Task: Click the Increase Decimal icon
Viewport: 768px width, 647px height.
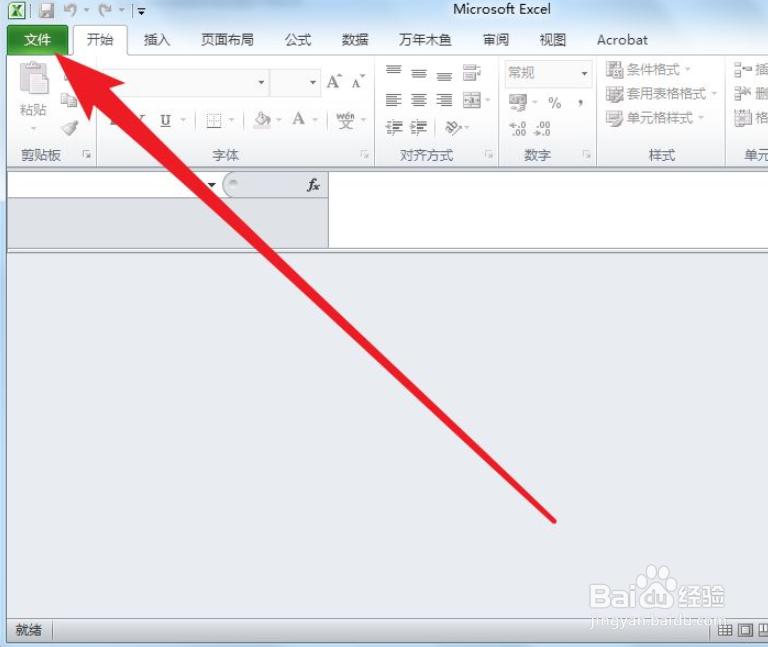Action: tap(518, 129)
